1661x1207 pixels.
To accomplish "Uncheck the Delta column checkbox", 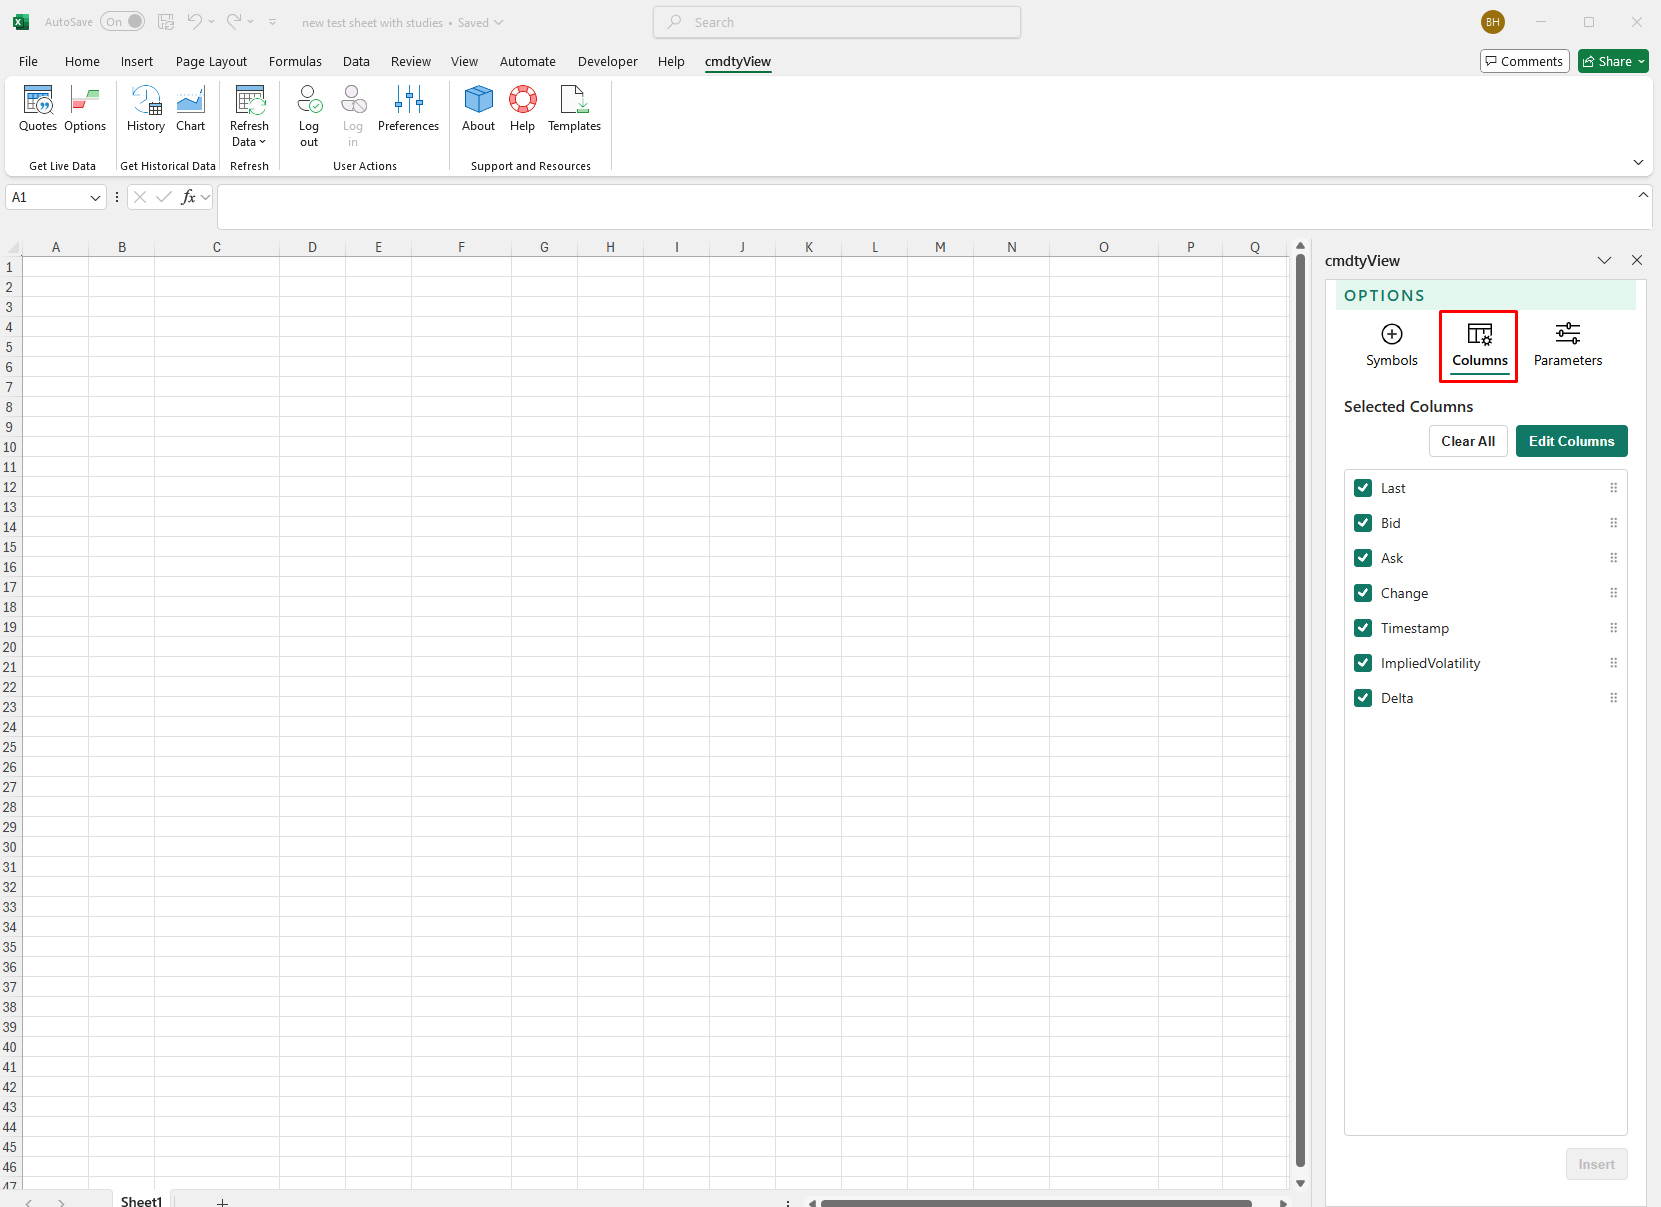I will pyautogui.click(x=1363, y=698).
